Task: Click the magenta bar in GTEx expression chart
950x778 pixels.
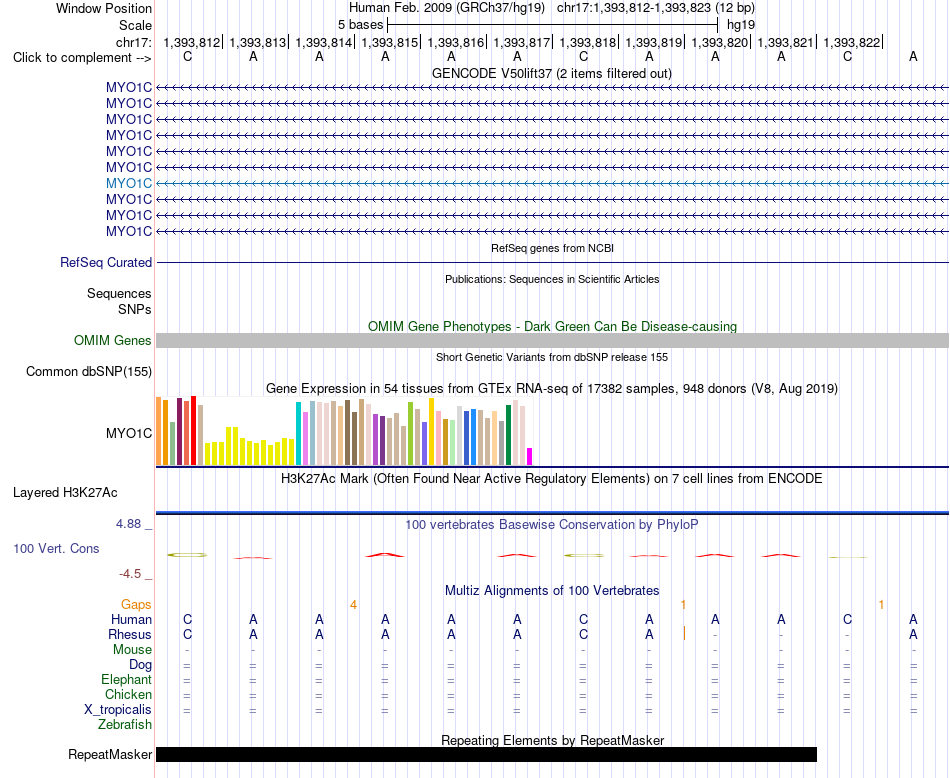Action: [530, 457]
